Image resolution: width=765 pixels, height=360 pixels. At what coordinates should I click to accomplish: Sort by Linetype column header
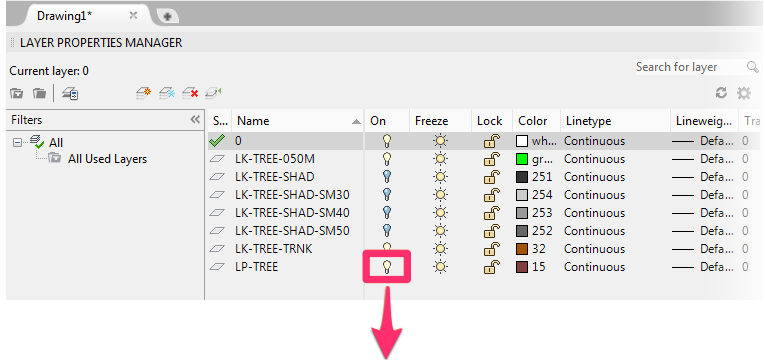click(615, 121)
